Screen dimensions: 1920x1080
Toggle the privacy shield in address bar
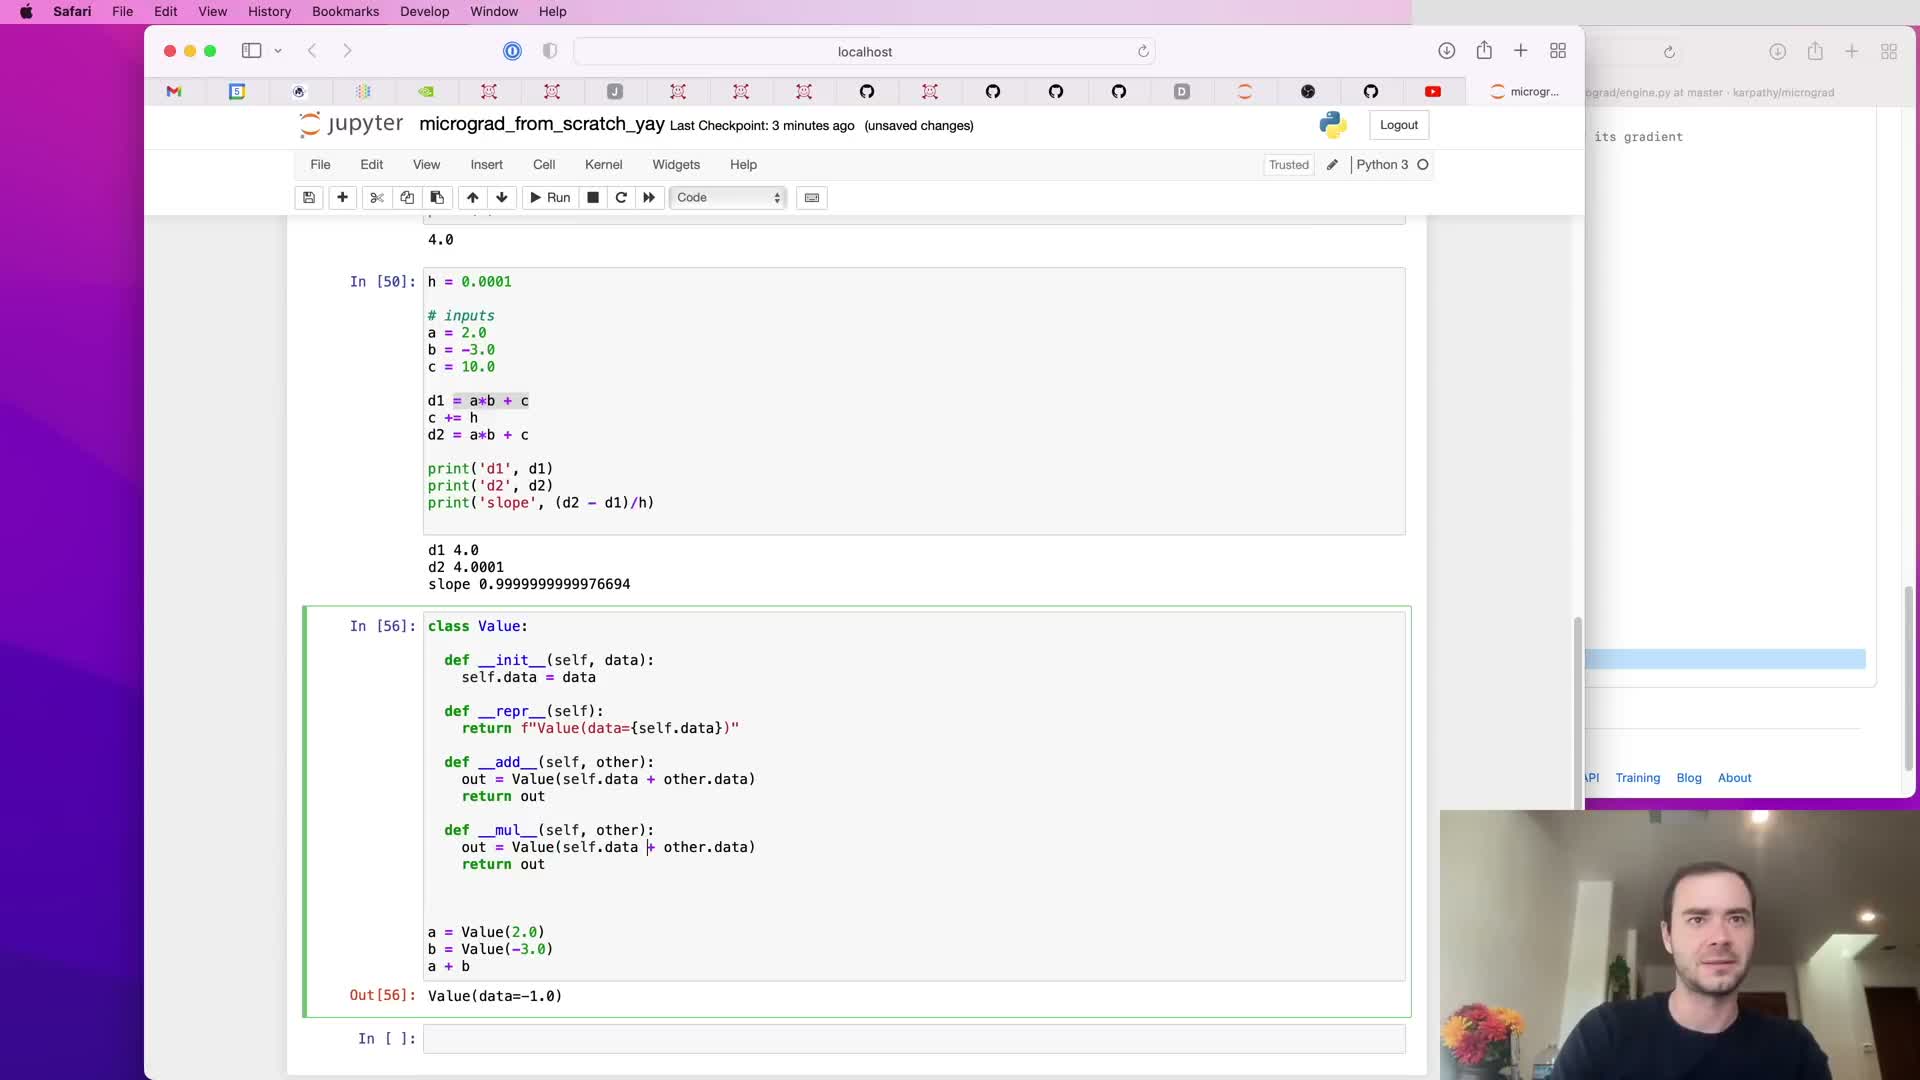coord(550,51)
